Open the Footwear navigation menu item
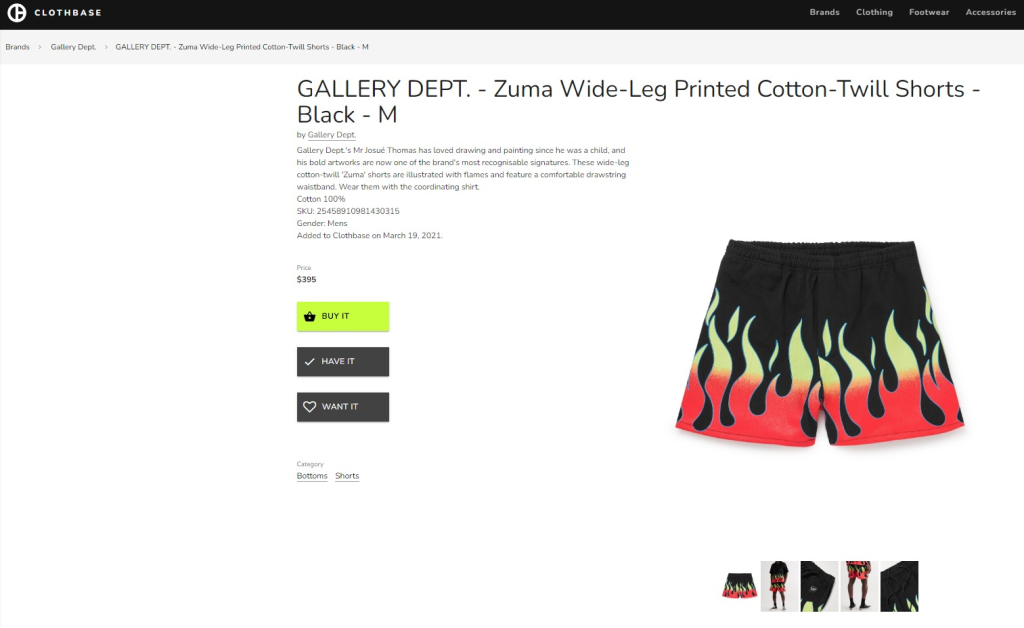 (929, 12)
